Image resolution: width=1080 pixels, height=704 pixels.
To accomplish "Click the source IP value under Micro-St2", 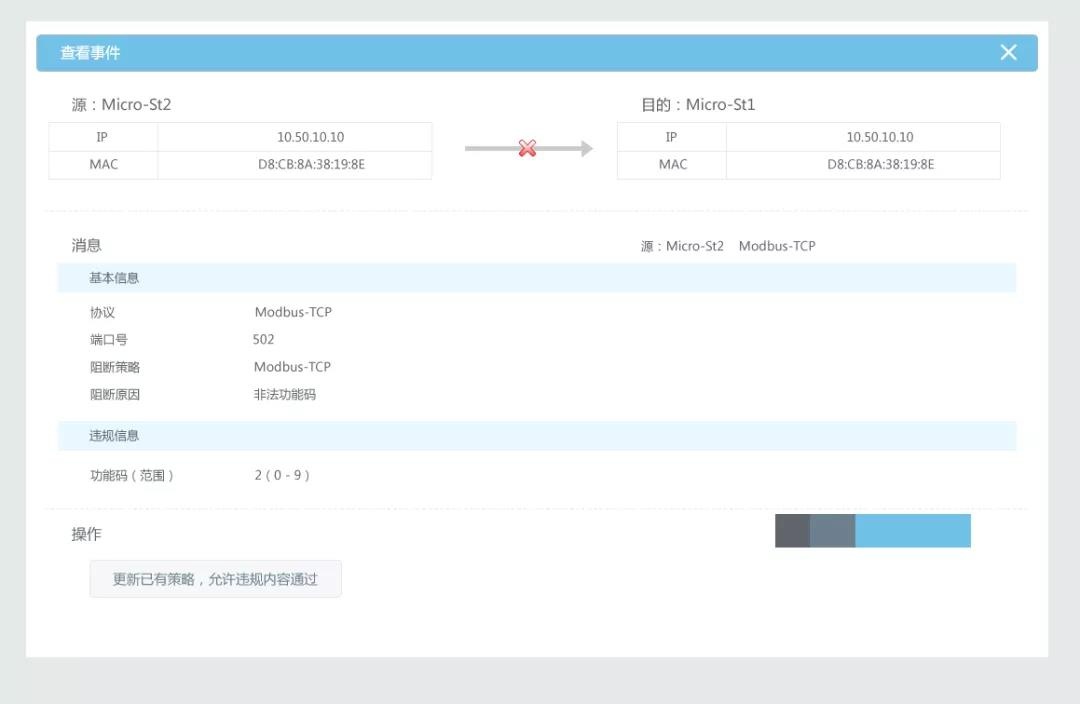I will (x=310, y=137).
